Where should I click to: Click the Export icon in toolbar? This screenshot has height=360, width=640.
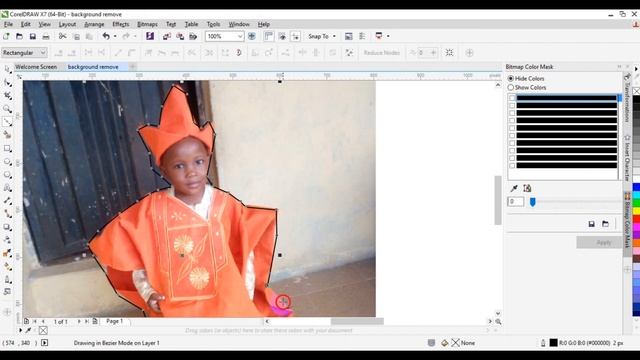pos(180,36)
